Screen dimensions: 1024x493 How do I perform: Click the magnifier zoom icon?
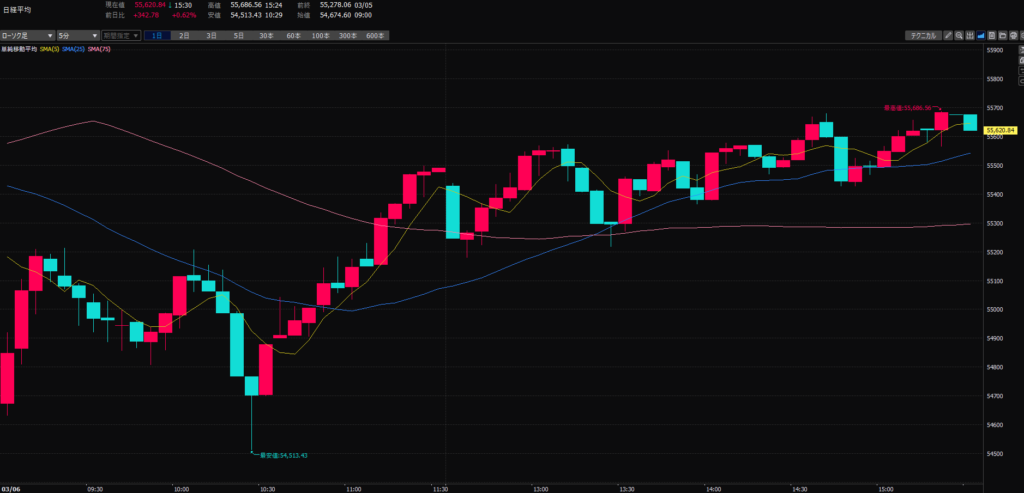click(958, 35)
